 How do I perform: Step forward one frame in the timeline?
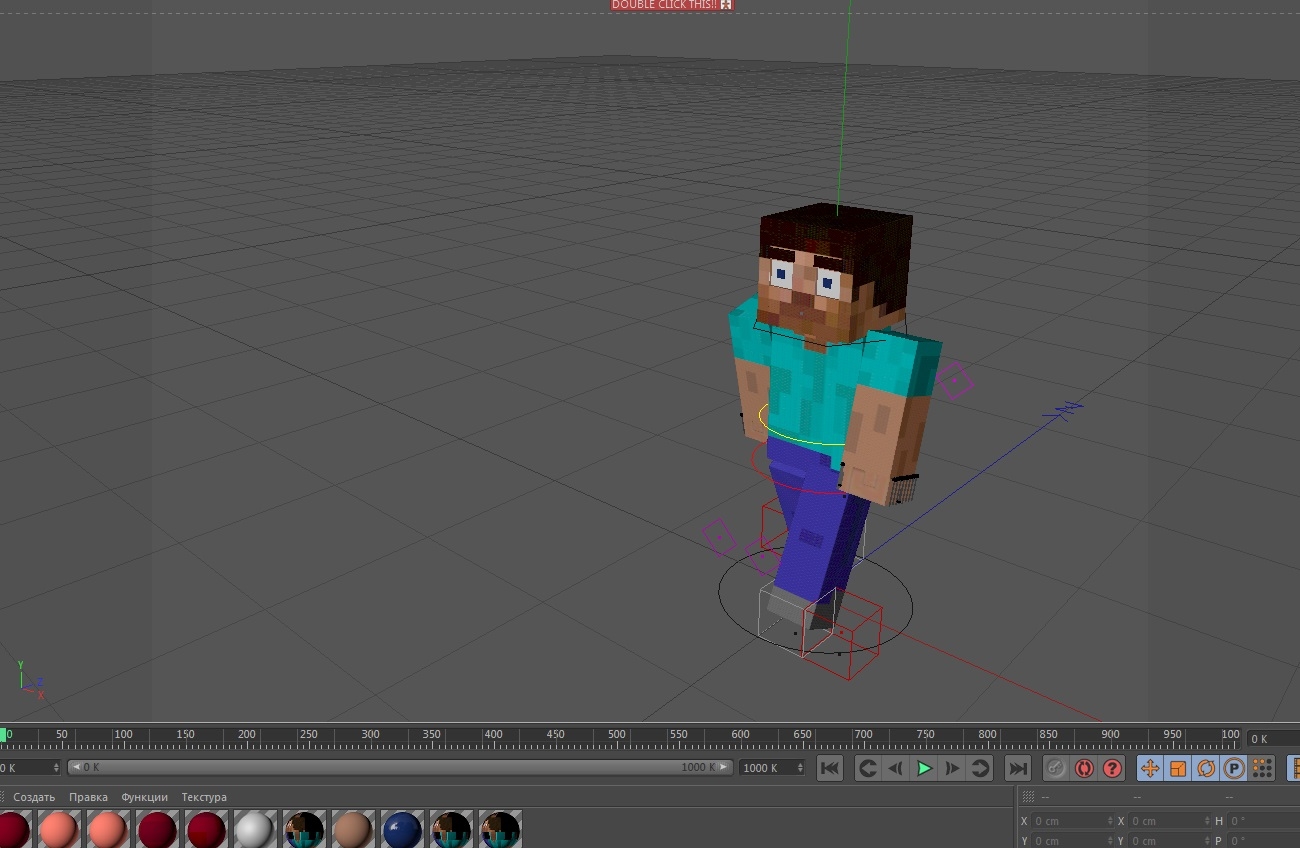point(951,768)
